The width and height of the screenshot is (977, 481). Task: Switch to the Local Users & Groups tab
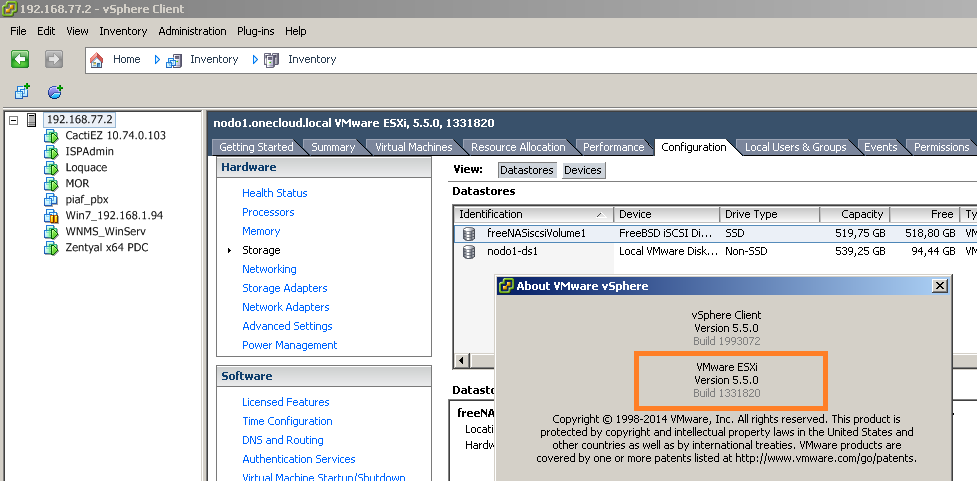(x=796, y=147)
